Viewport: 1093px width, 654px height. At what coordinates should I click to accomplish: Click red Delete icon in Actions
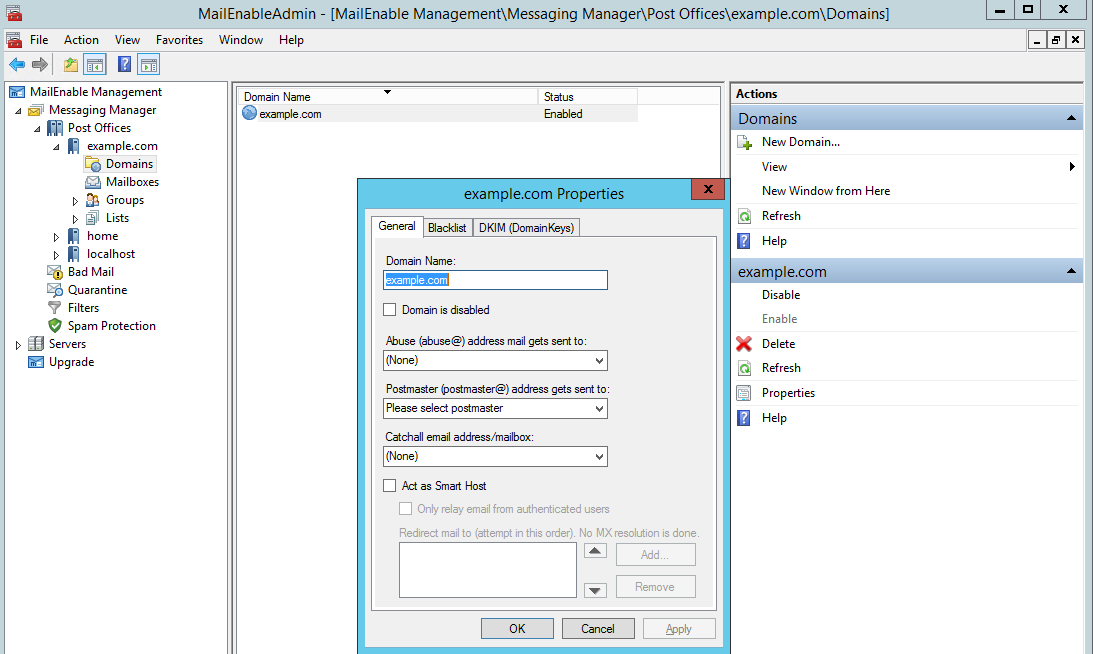[x=744, y=344]
